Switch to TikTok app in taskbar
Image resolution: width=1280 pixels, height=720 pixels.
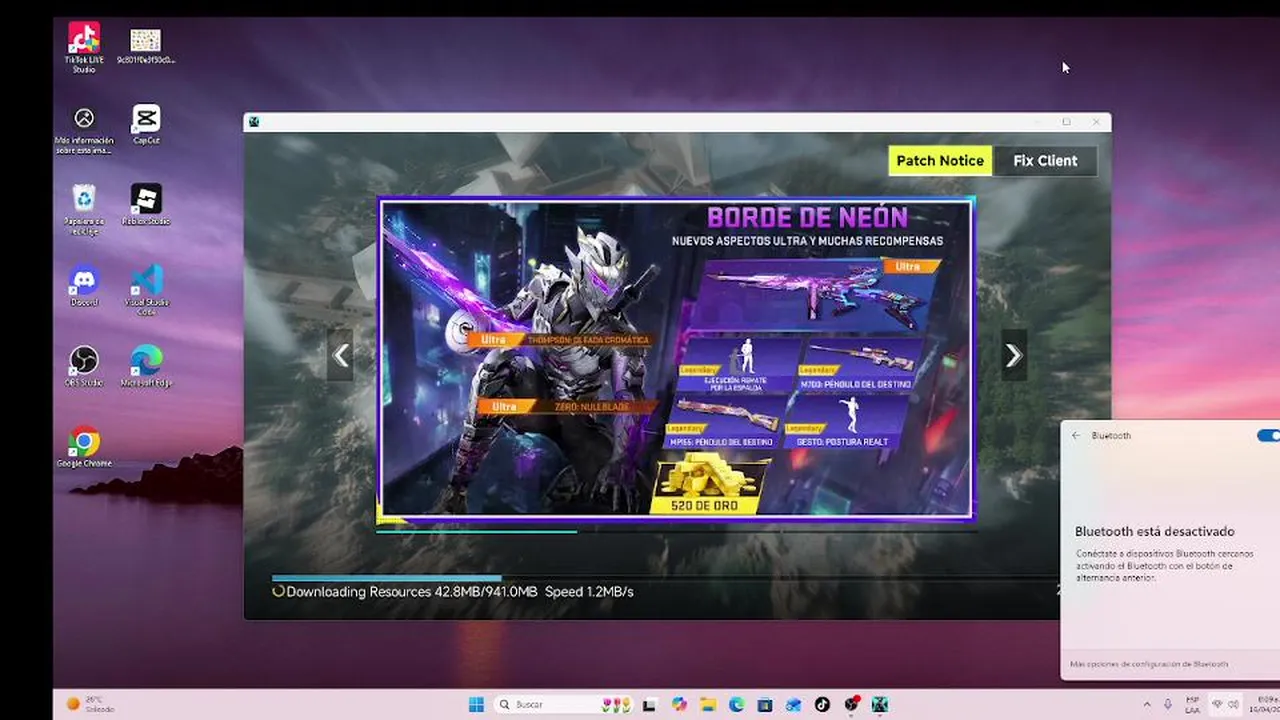click(822, 704)
